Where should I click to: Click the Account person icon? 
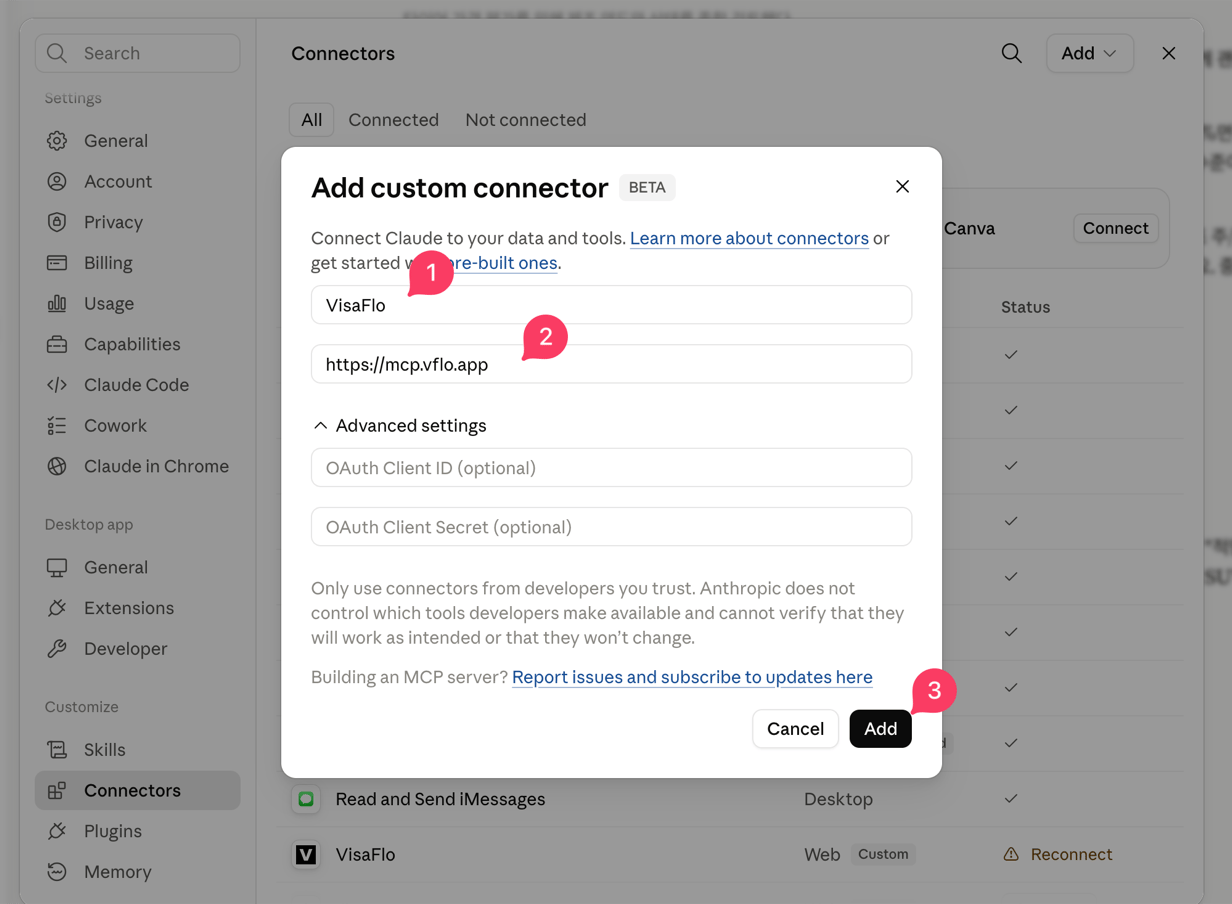[x=57, y=181]
